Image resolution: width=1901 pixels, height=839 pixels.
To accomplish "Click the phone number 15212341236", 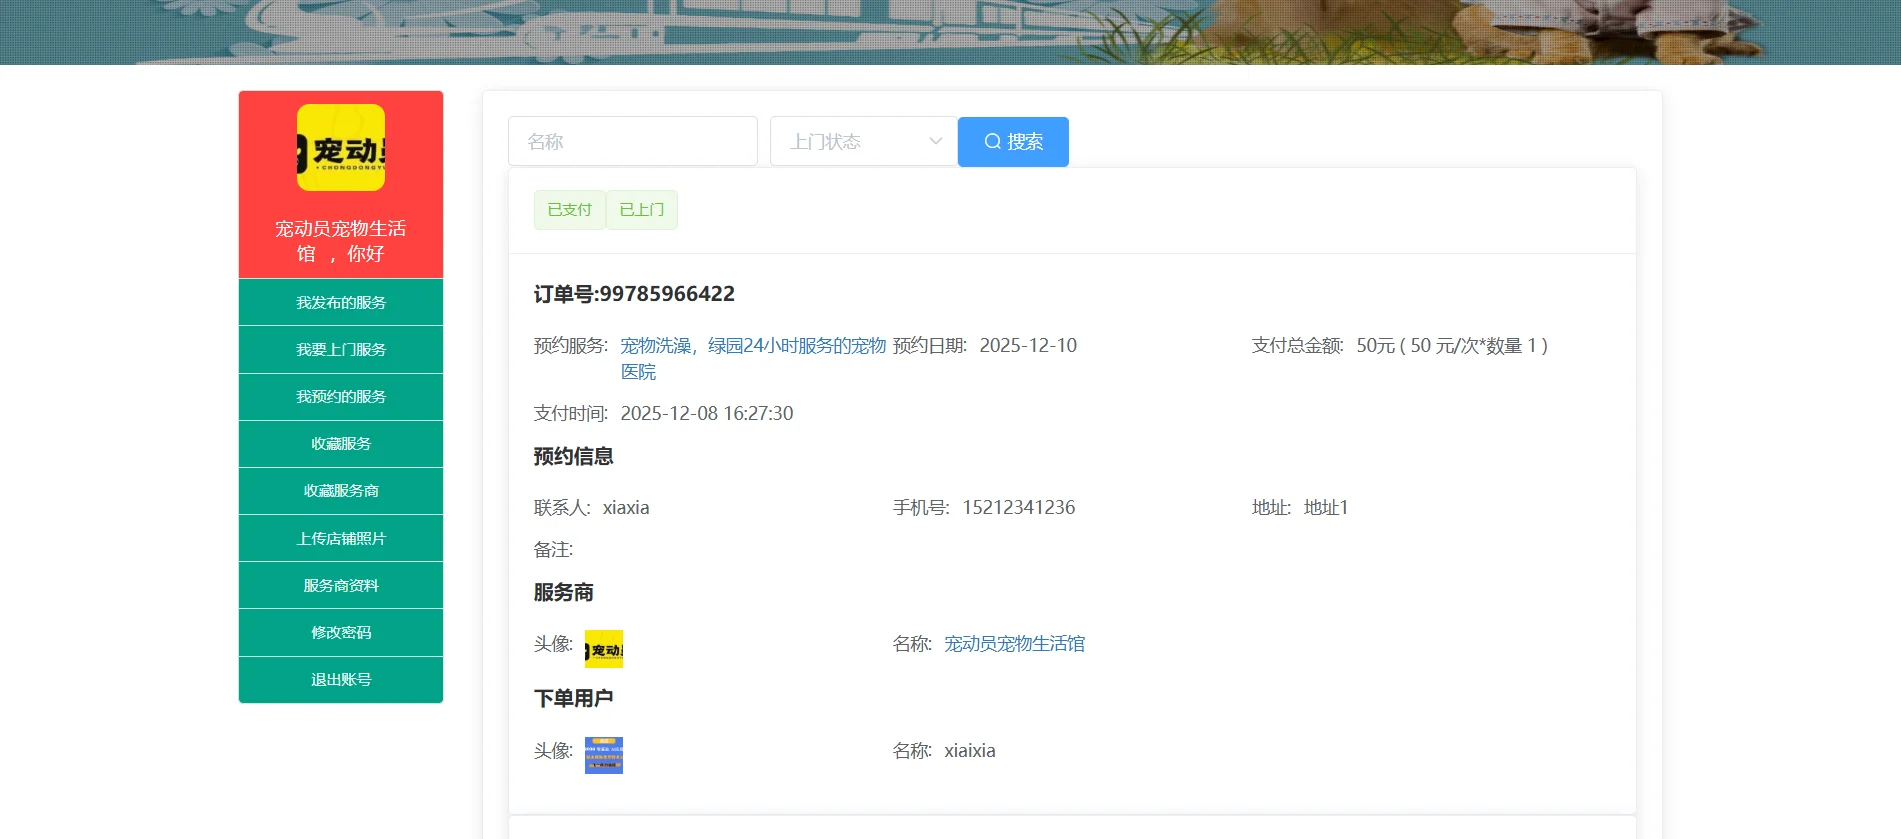I will [1019, 507].
